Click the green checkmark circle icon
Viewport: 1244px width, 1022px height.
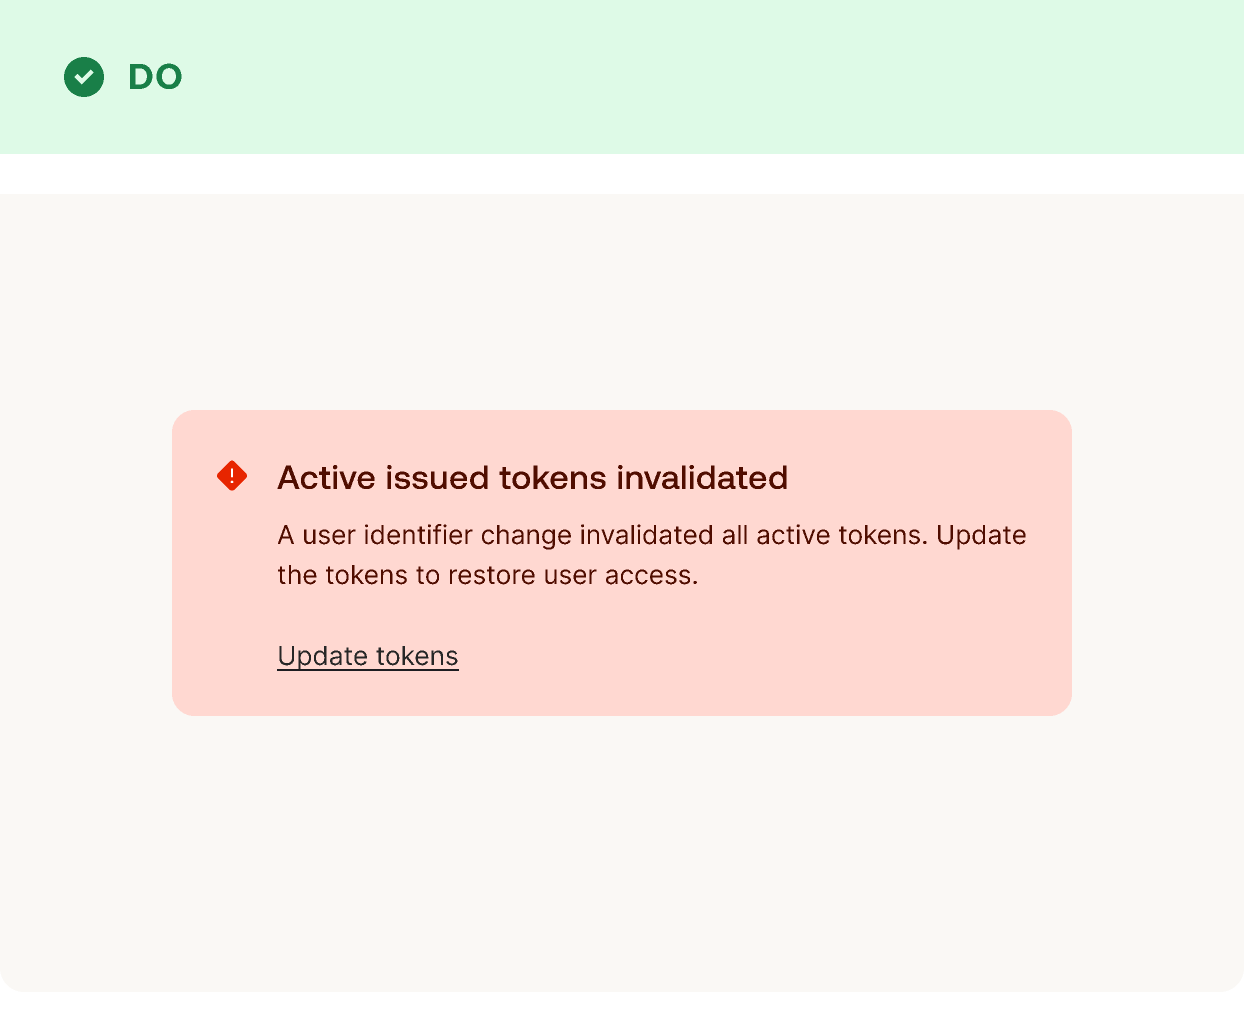tap(84, 77)
